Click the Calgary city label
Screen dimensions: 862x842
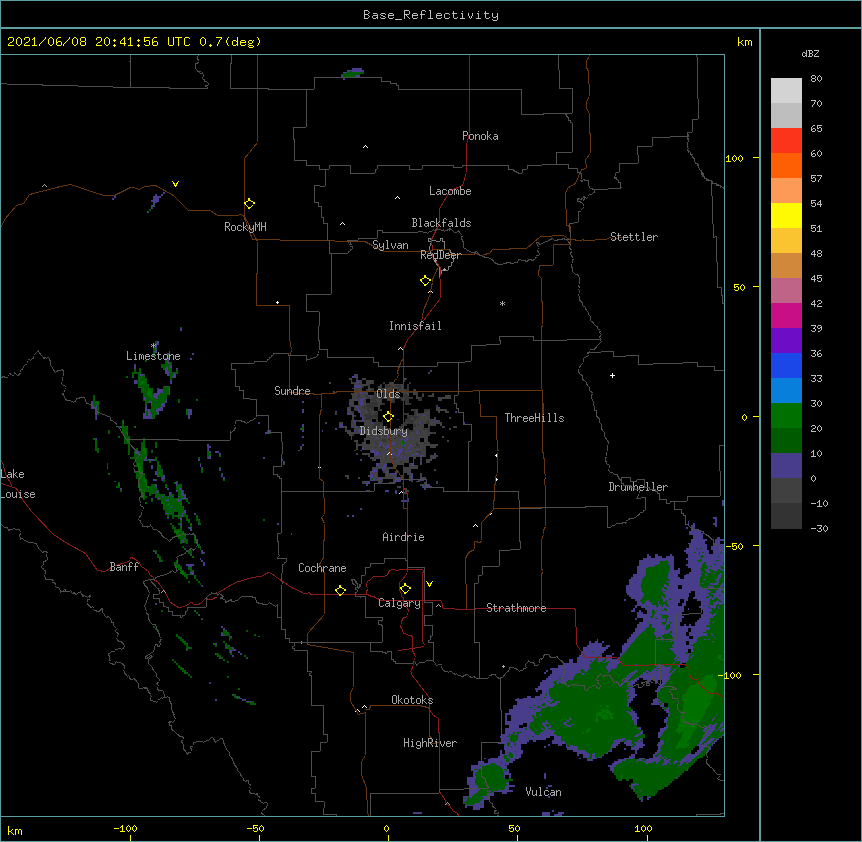tap(399, 603)
